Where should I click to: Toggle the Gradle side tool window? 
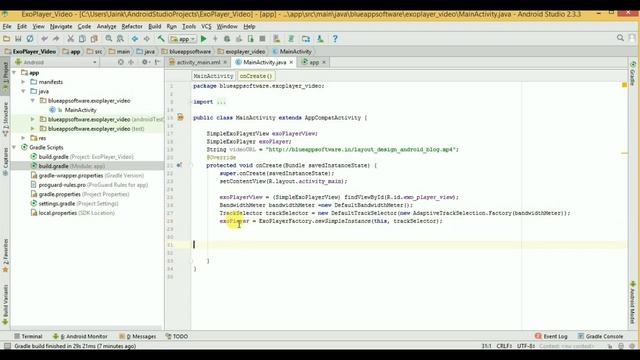633,73
